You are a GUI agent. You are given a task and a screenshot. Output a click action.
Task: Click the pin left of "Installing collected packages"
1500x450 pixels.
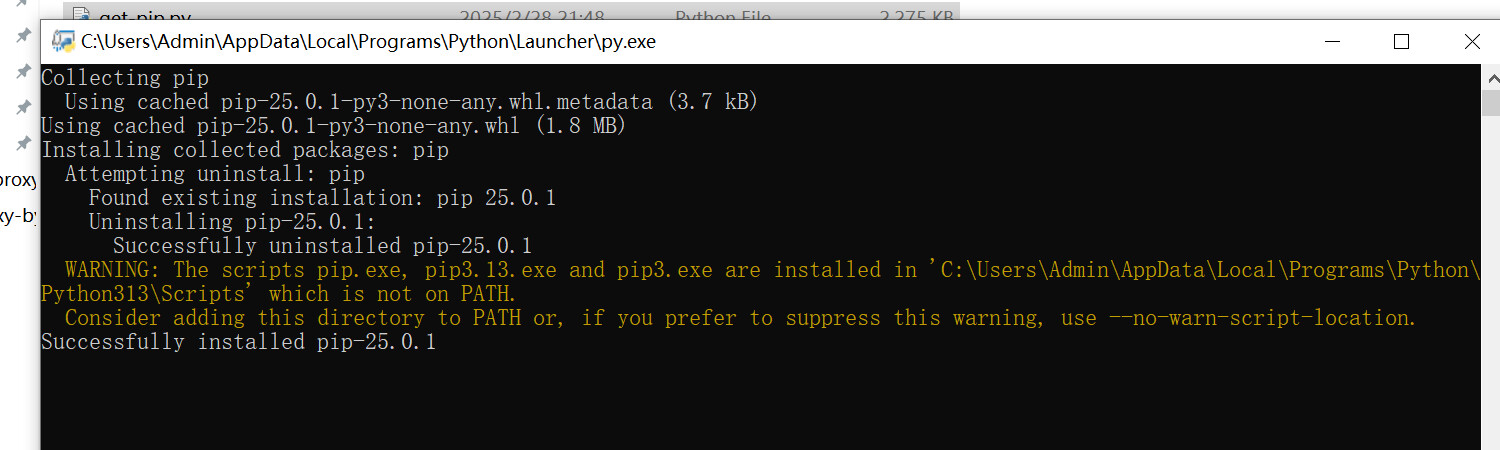pos(23,144)
